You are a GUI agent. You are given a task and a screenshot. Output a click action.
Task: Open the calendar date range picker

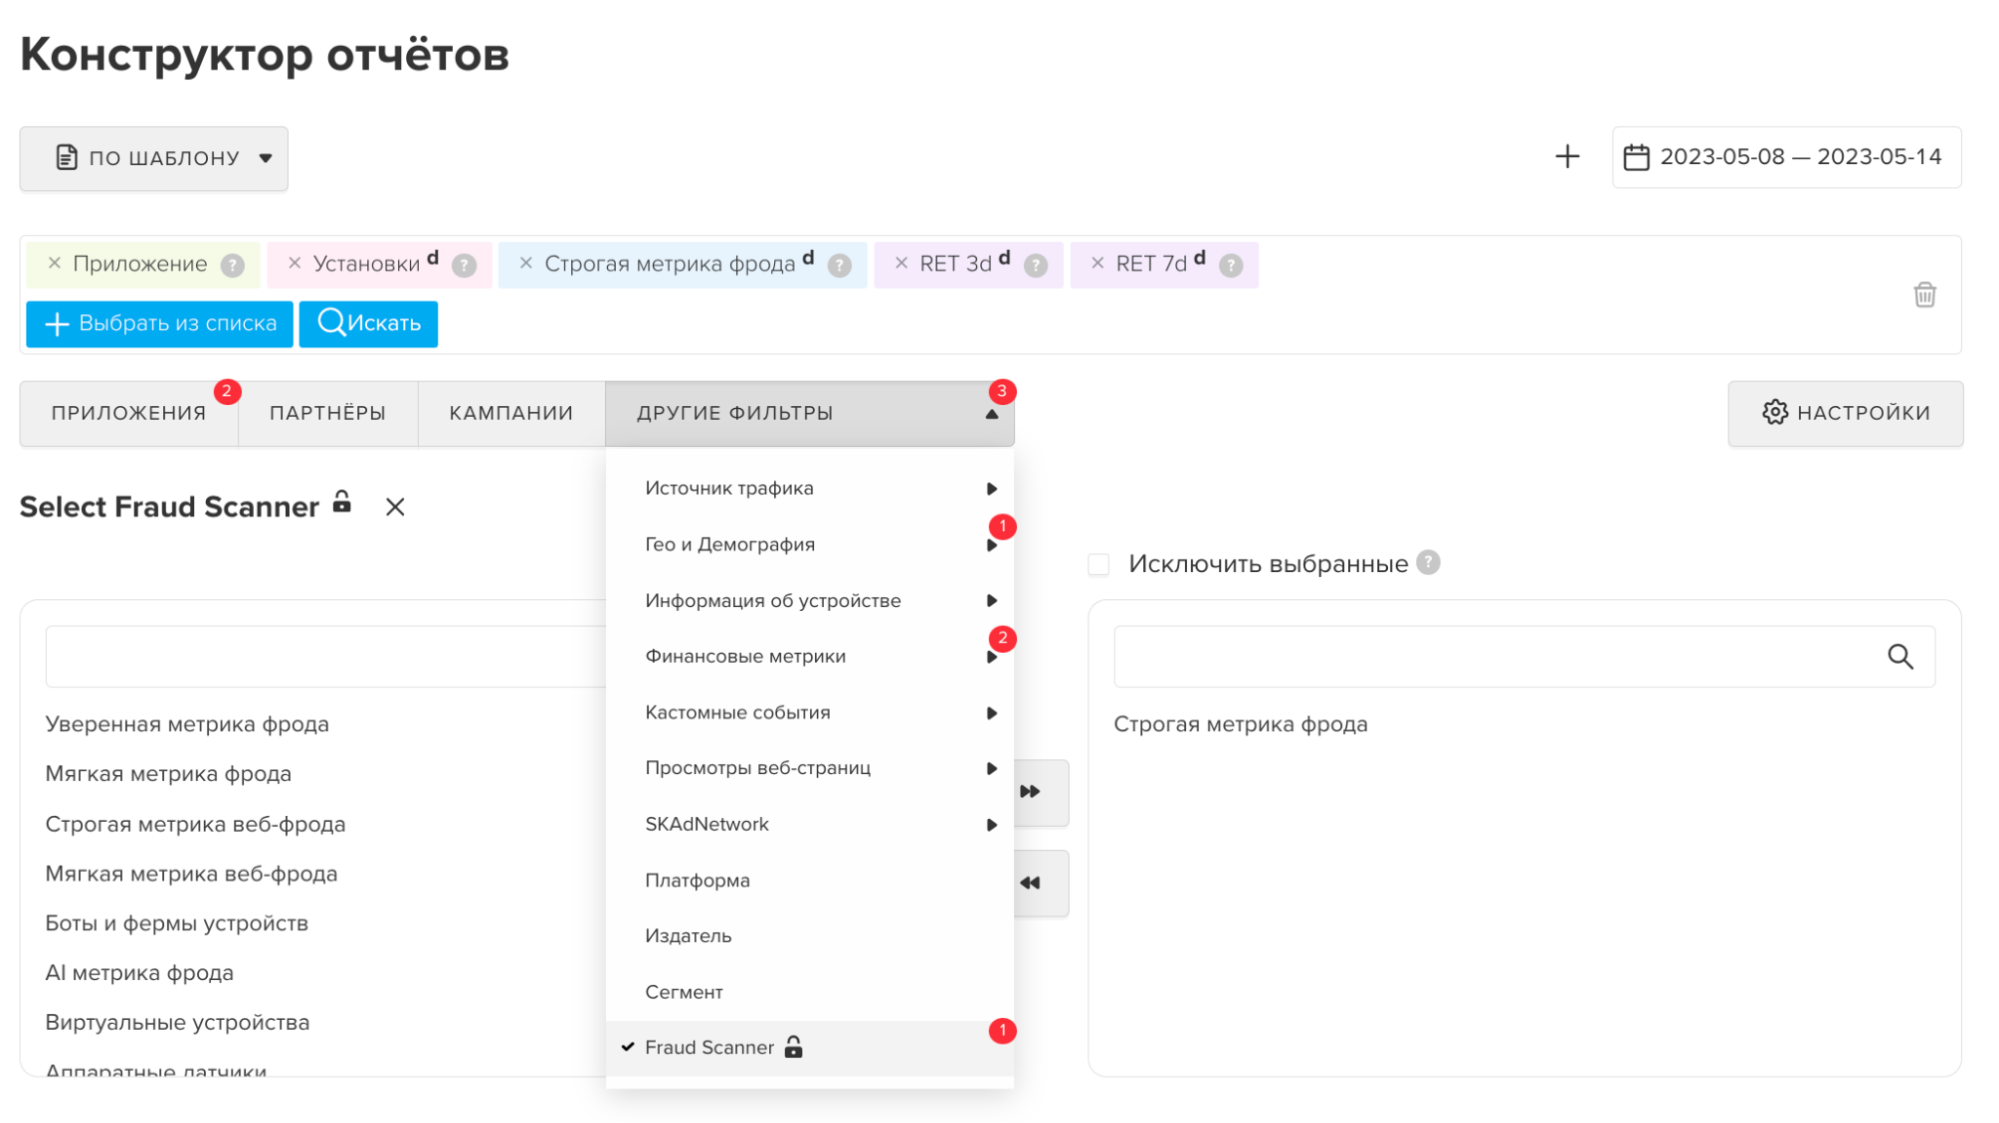(1786, 157)
